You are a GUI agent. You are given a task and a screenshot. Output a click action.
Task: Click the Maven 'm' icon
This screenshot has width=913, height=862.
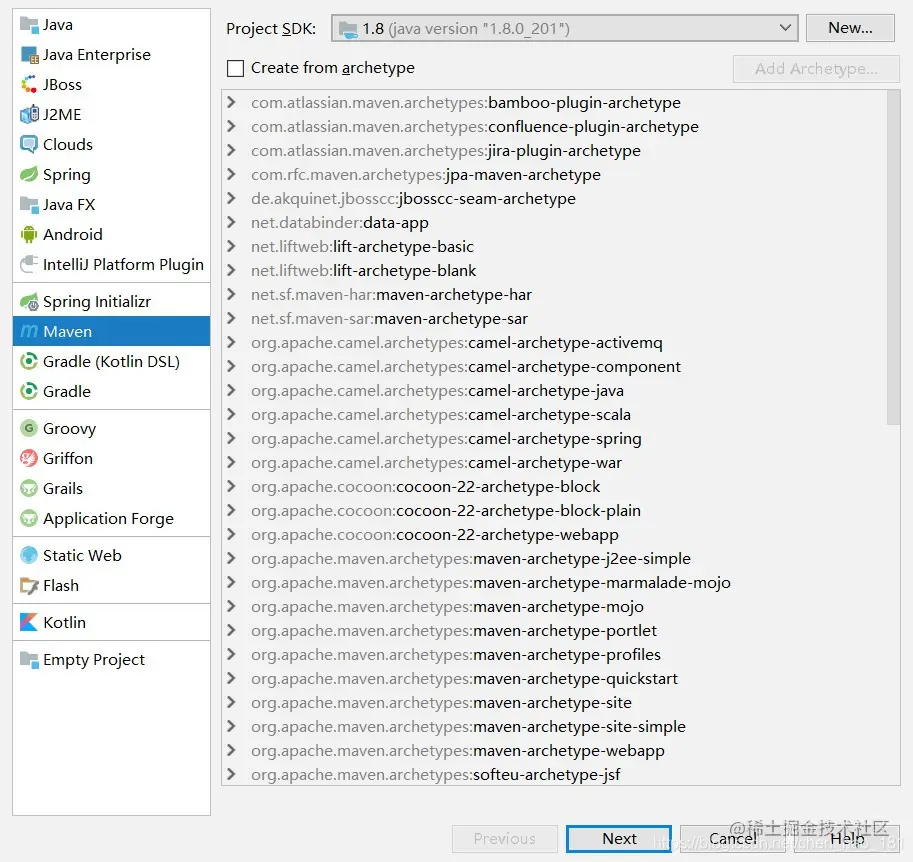pos(29,331)
